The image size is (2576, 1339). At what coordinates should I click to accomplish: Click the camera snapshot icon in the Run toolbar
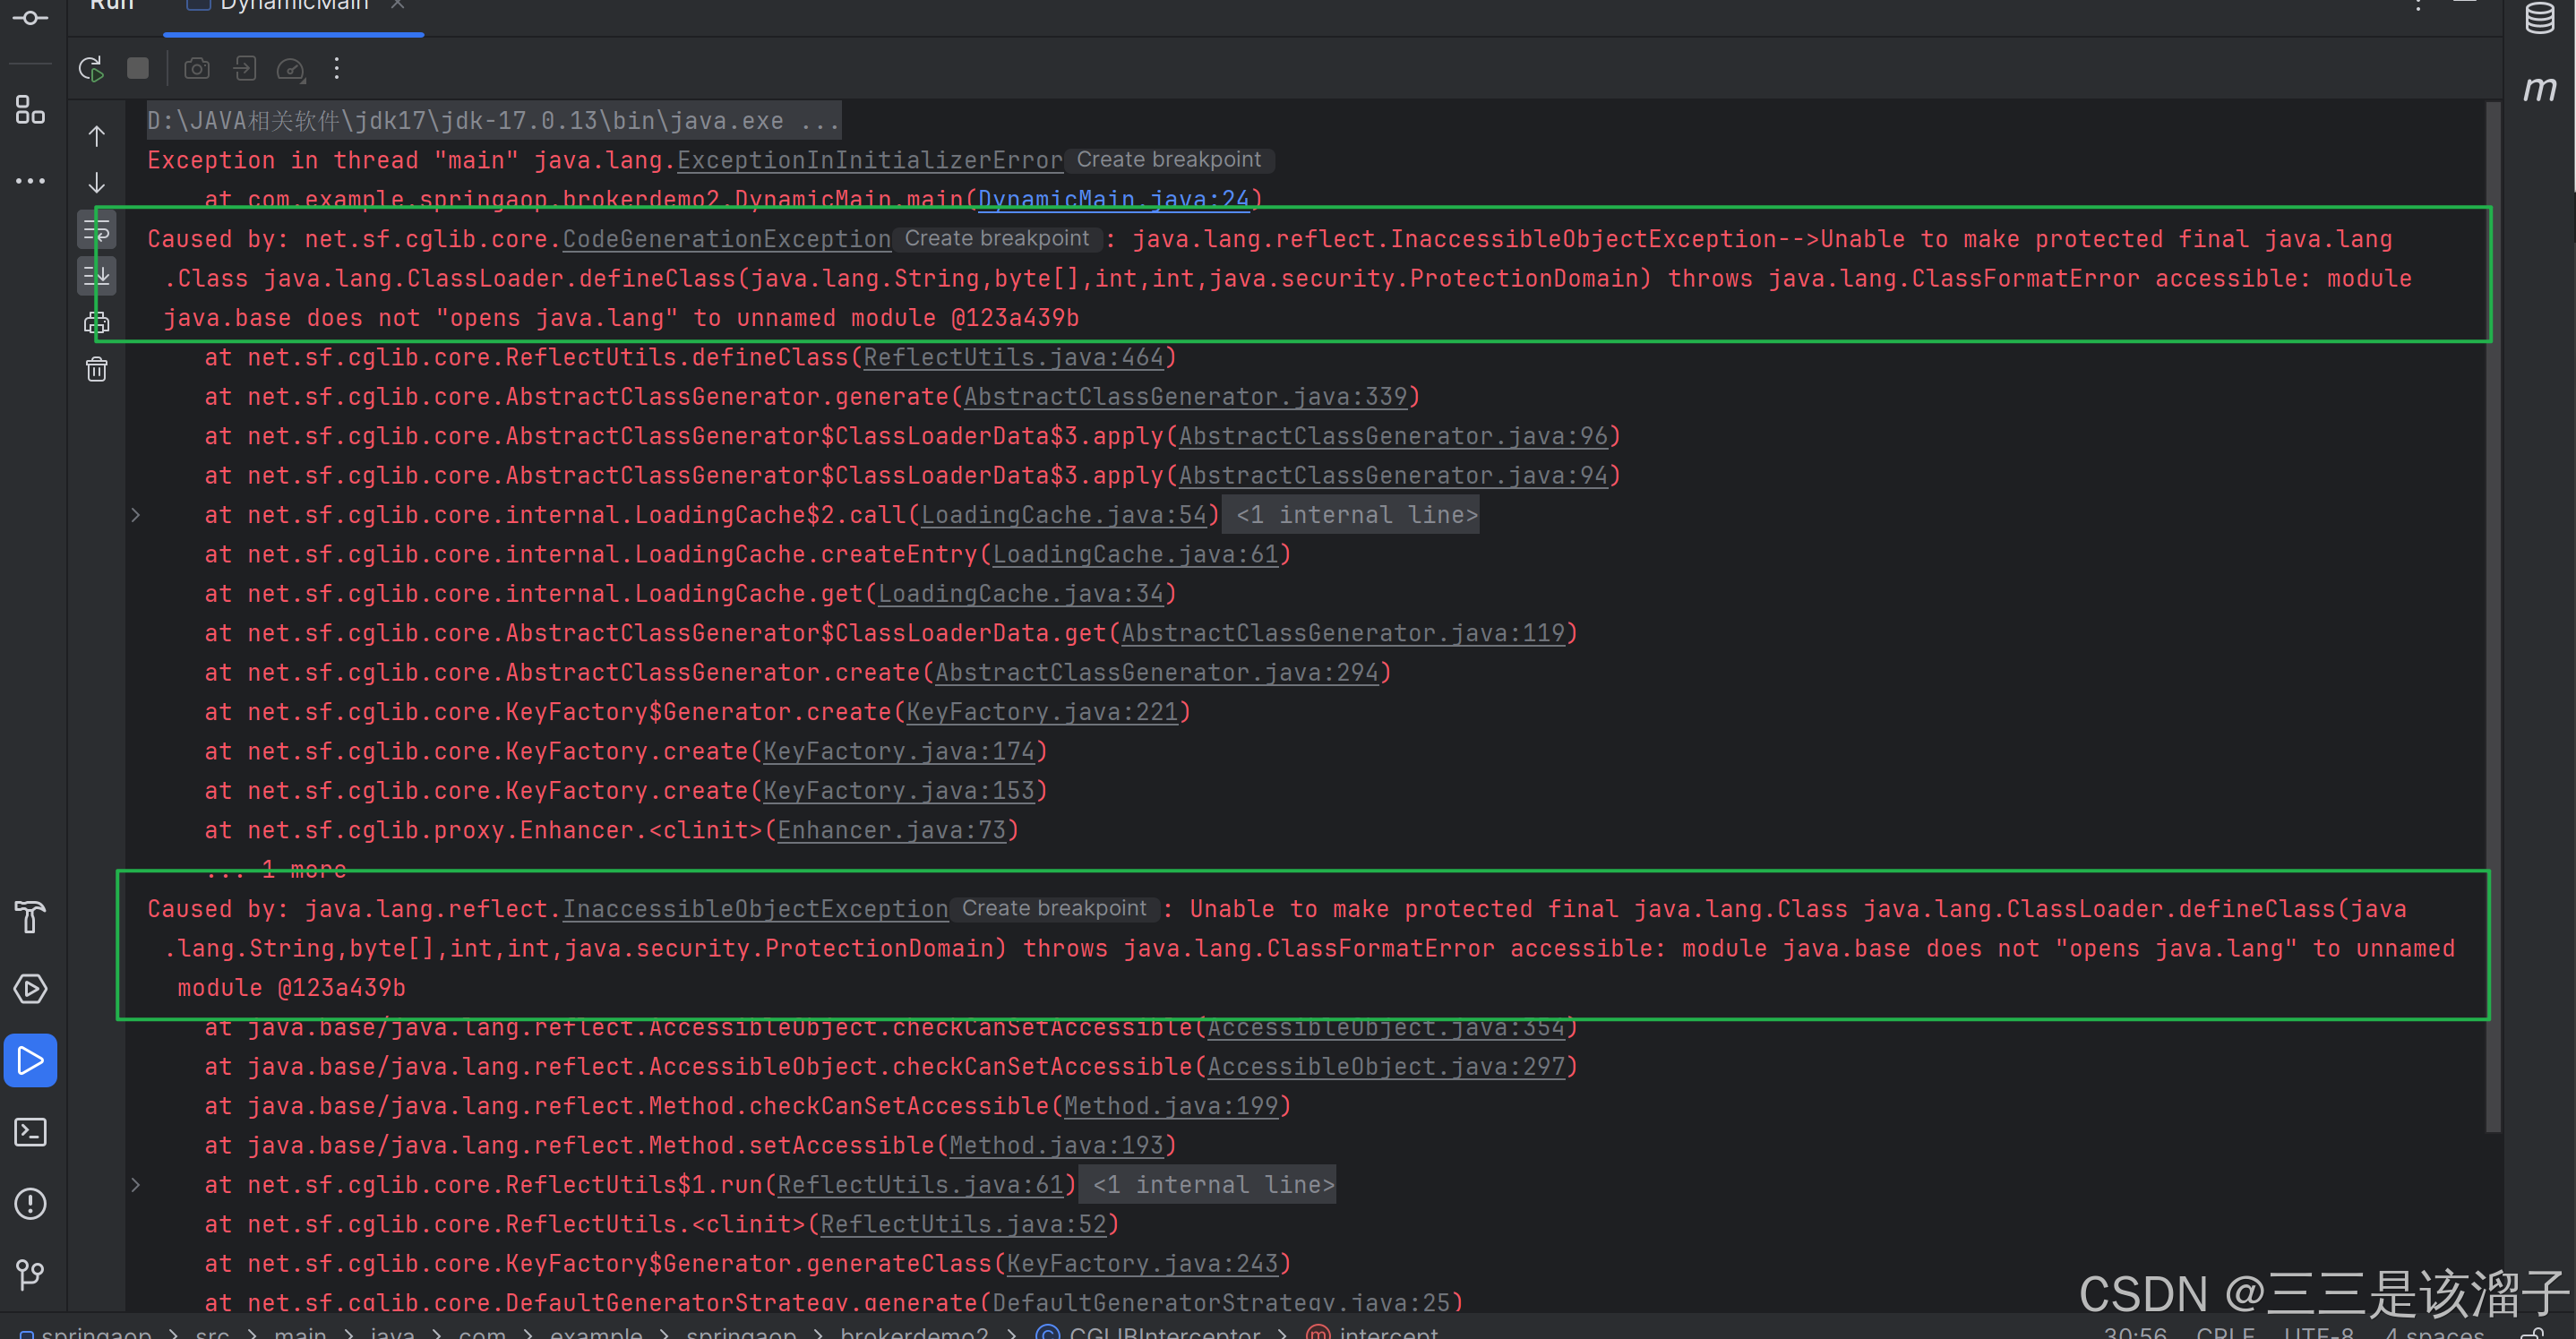point(196,68)
